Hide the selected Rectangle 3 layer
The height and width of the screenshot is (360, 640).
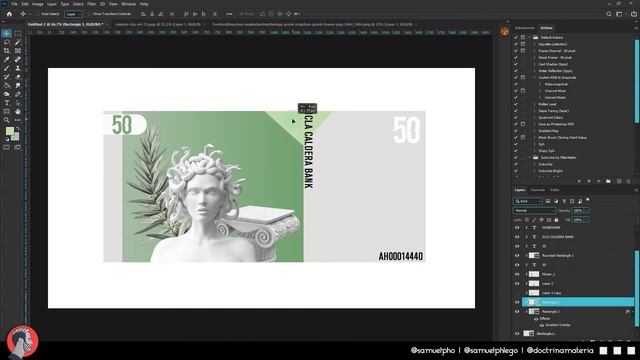point(517,302)
